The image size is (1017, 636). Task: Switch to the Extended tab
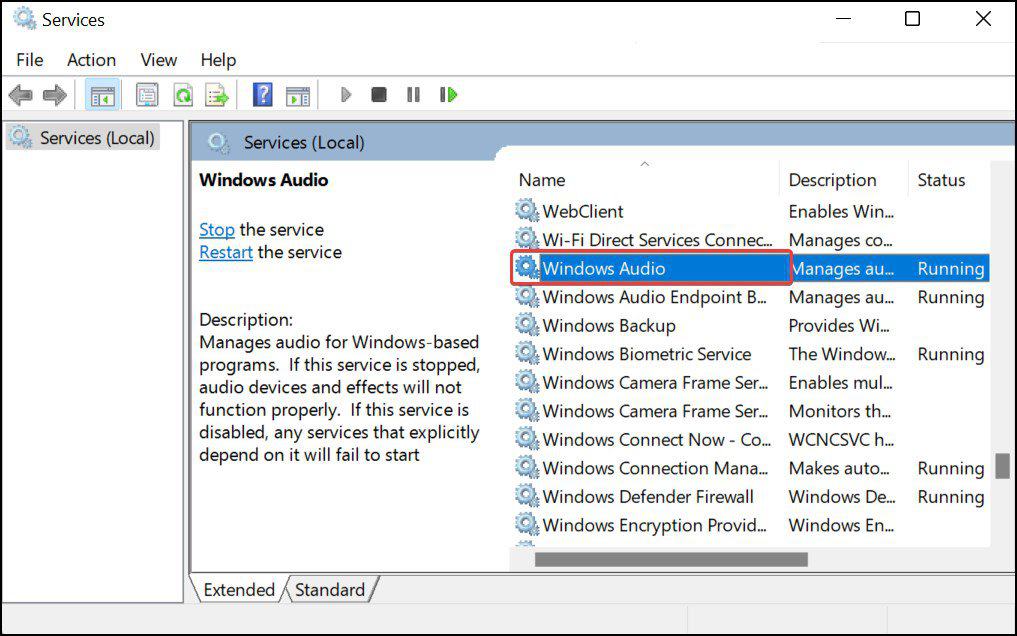point(239,589)
